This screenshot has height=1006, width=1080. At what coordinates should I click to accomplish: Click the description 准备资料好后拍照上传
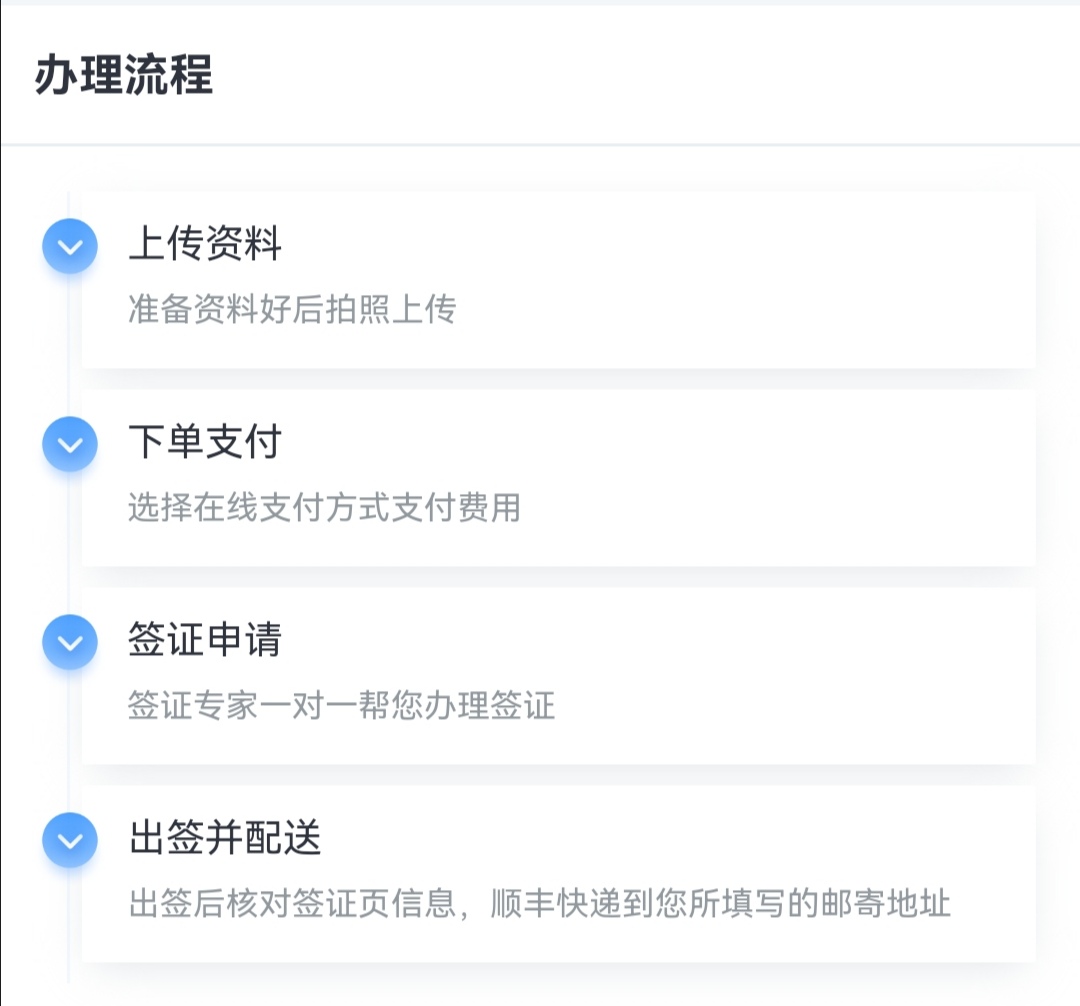292,308
